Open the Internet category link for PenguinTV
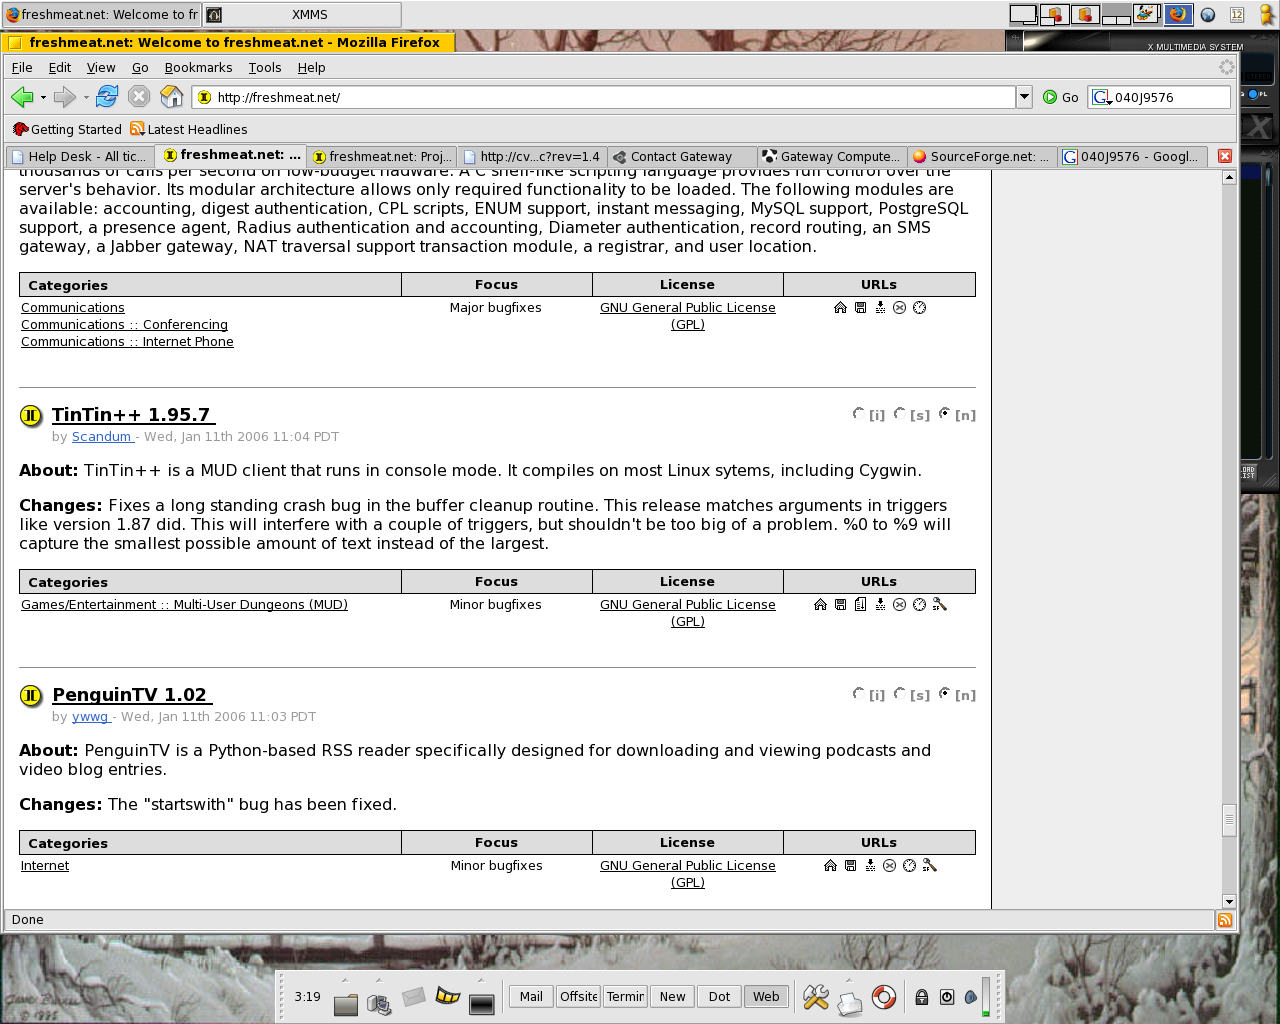This screenshot has height=1024, width=1280. [x=45, y=865]
